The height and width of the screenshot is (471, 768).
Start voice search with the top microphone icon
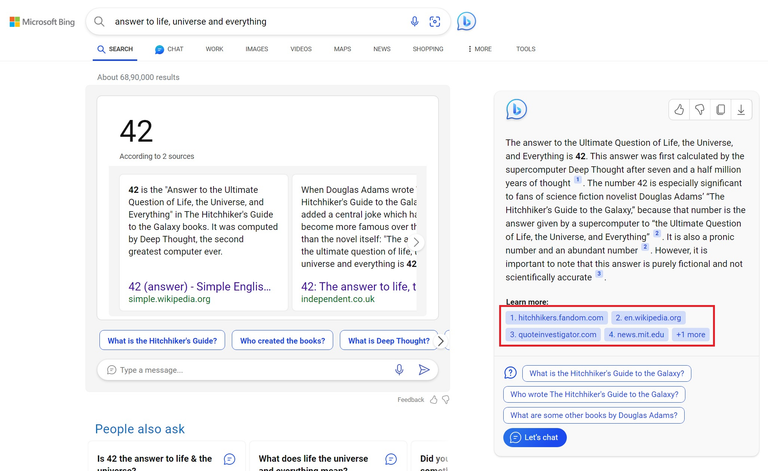(414, 22)
